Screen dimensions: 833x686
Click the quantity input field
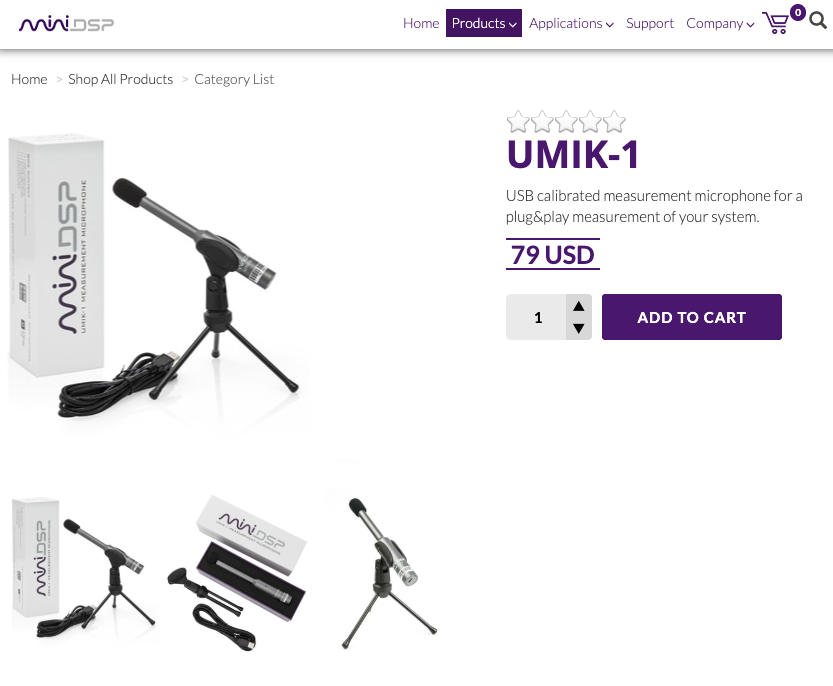pyautogui.click(x=537, y=317)
